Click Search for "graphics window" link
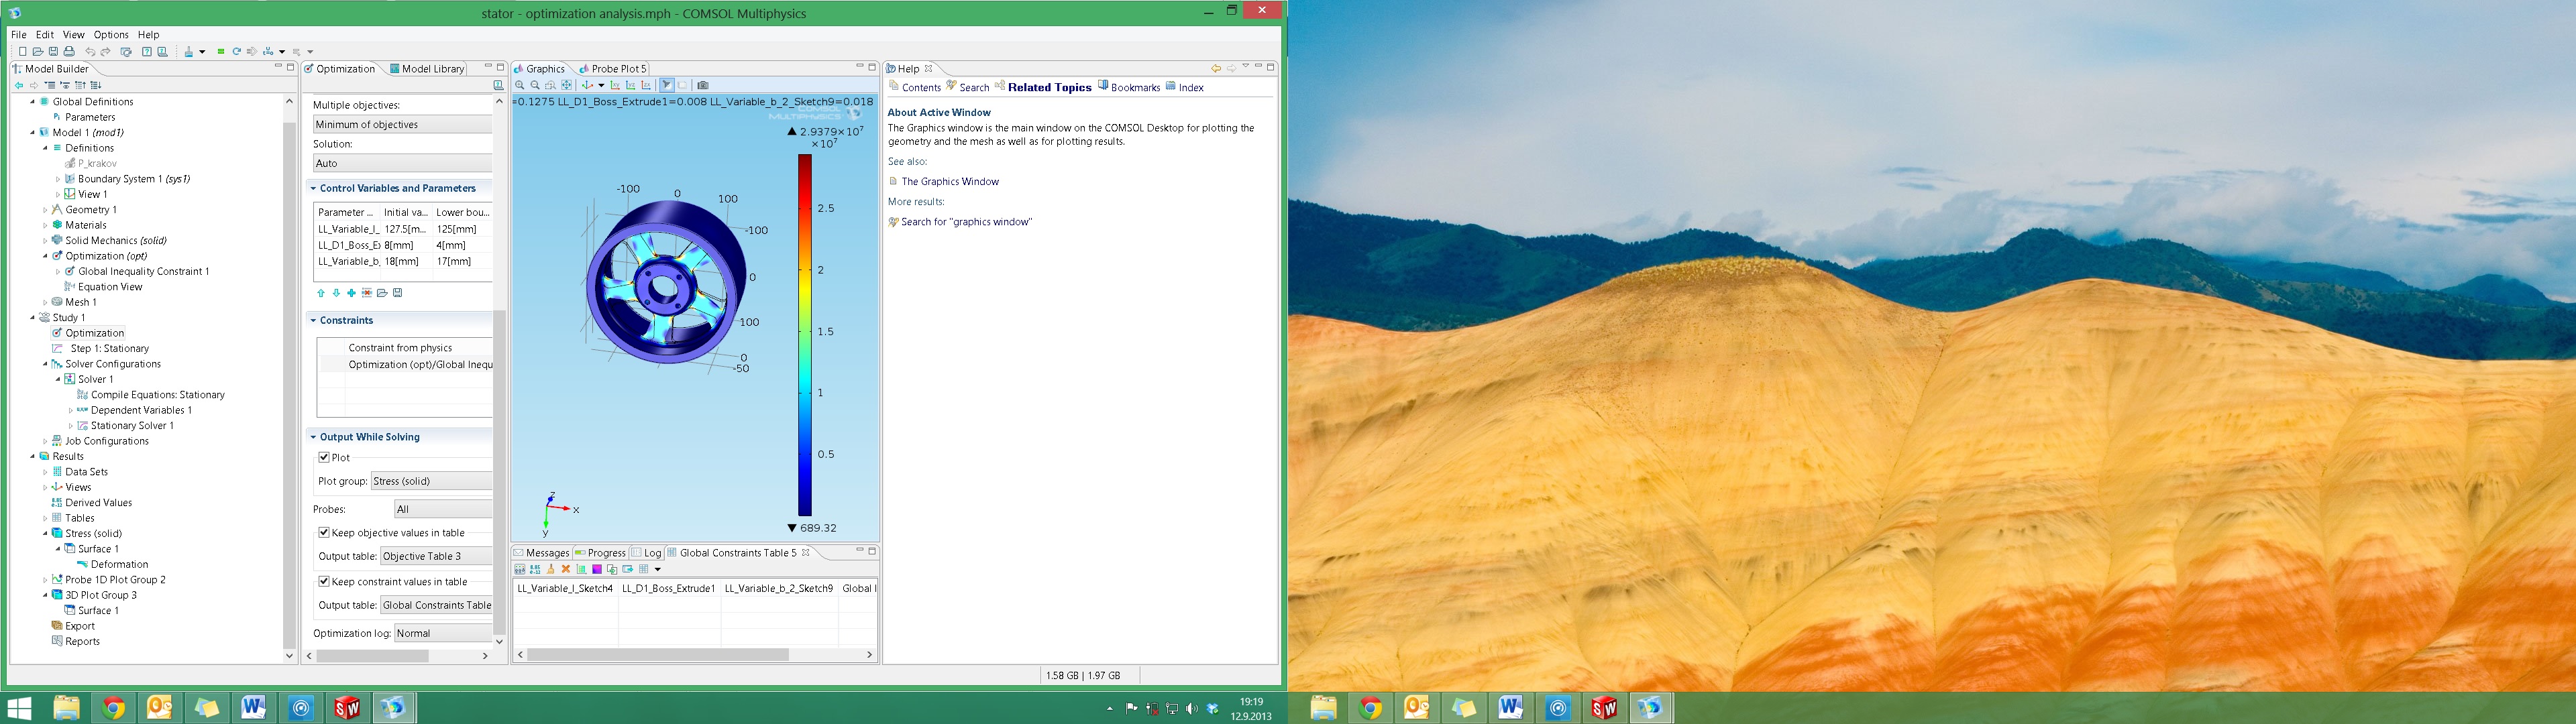This screenshot has height=724, width=2576. (965, 222)
